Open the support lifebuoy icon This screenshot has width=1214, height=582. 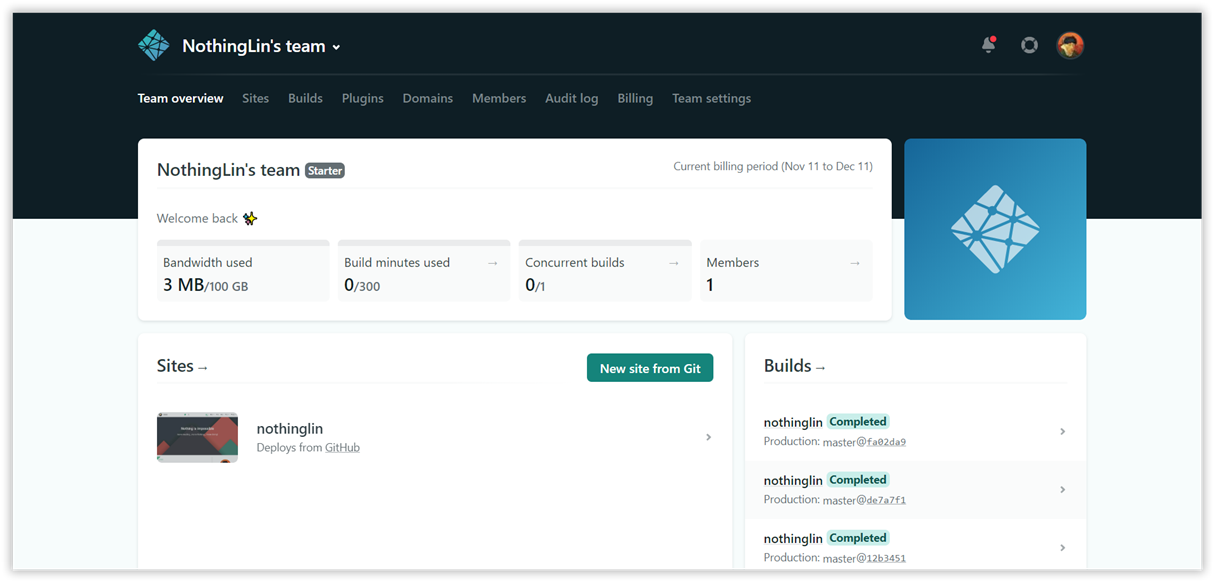[1029, 45]
